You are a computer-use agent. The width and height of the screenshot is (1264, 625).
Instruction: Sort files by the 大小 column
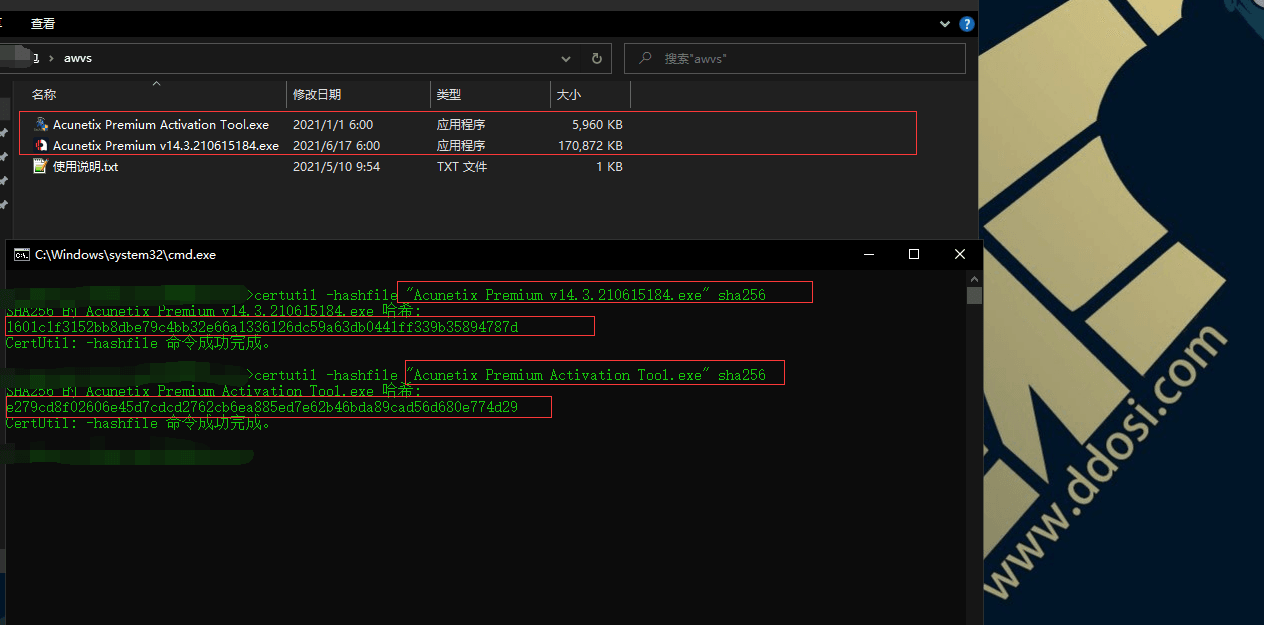coord(568,95)
